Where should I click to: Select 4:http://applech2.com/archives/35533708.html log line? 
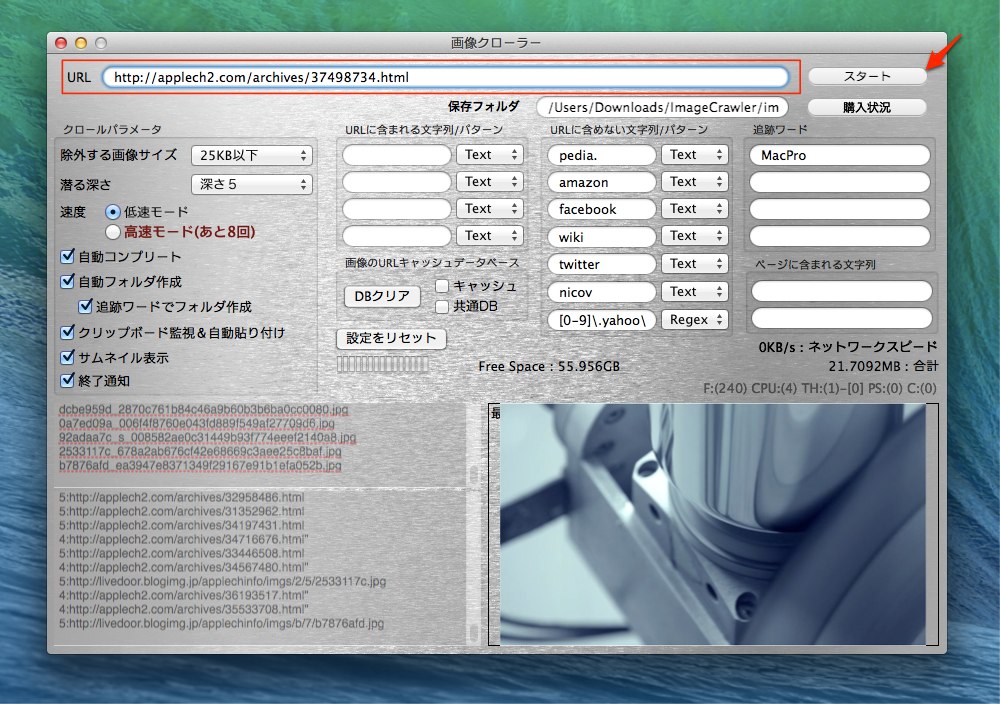184,609
